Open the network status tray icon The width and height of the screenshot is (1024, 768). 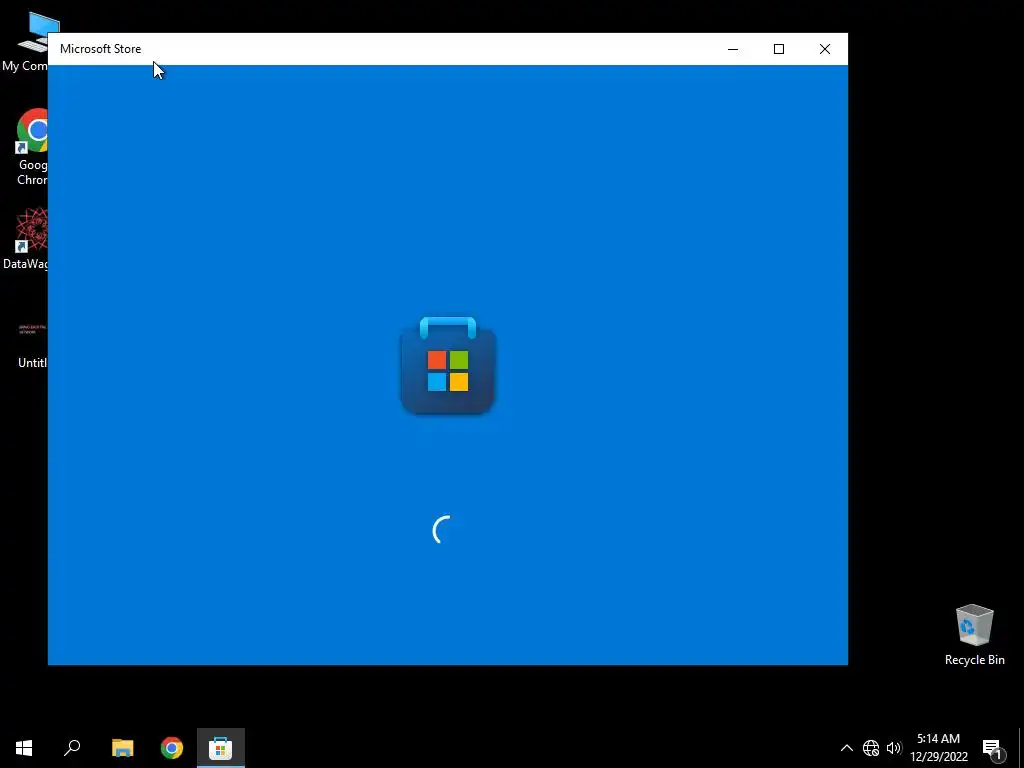click(x=871, y=748)
